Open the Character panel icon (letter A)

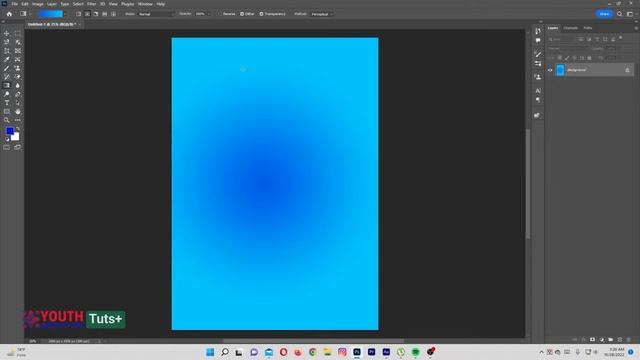[538, 91]
